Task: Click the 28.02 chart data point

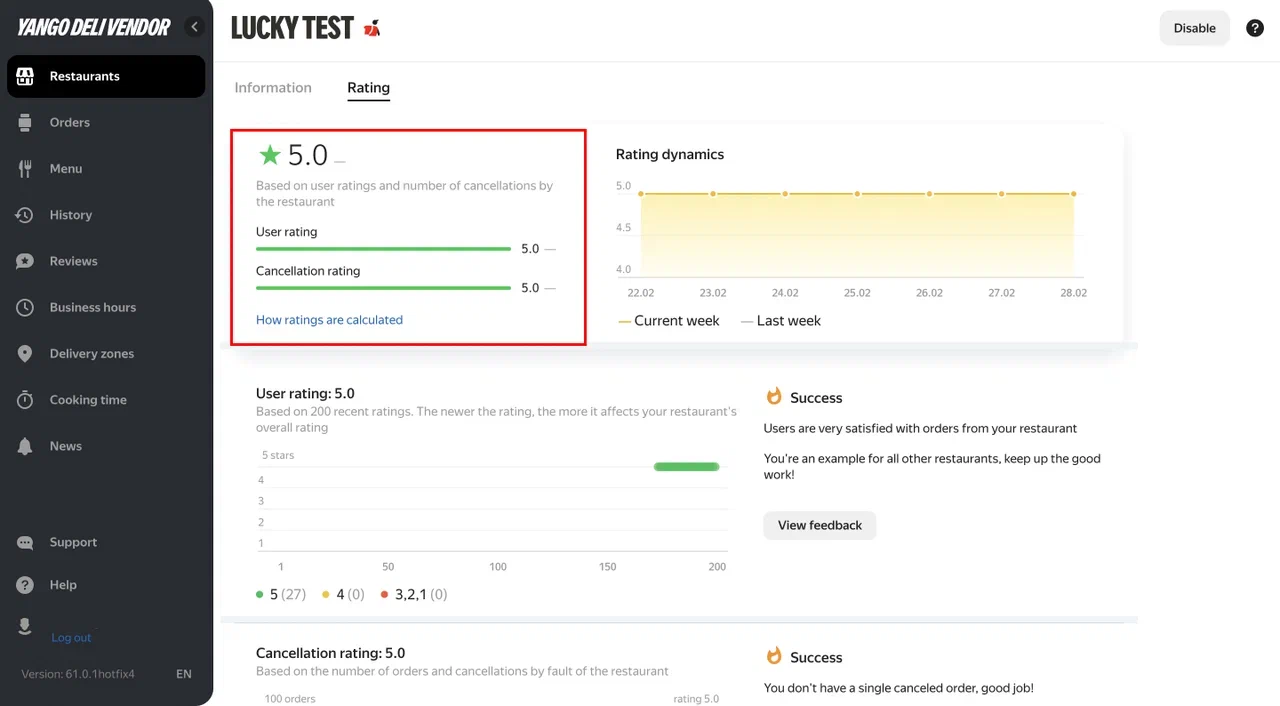Action: (x=1074, y=194)
